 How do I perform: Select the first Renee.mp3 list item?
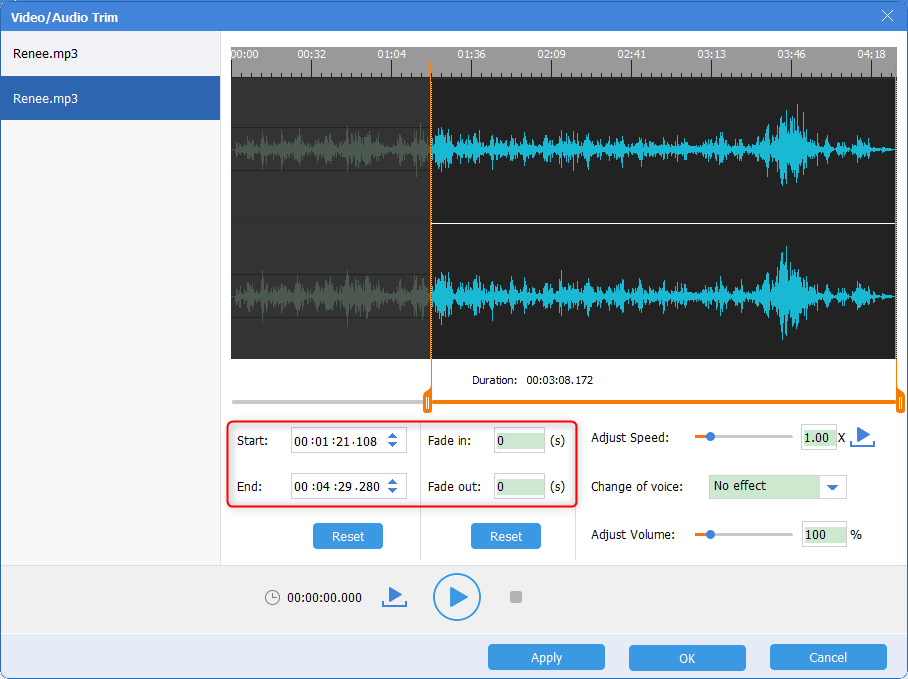tap(110, 53)
